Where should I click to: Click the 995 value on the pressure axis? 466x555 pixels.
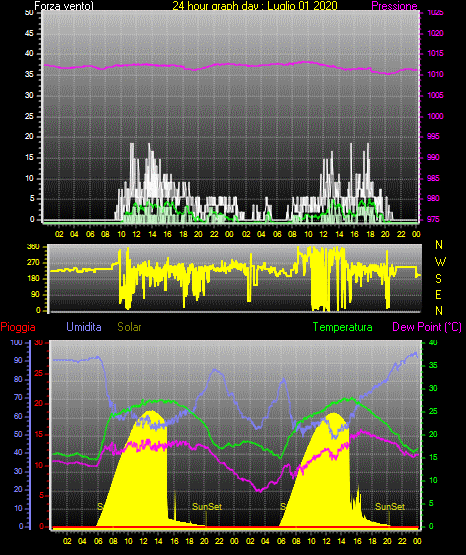point(433,136)
